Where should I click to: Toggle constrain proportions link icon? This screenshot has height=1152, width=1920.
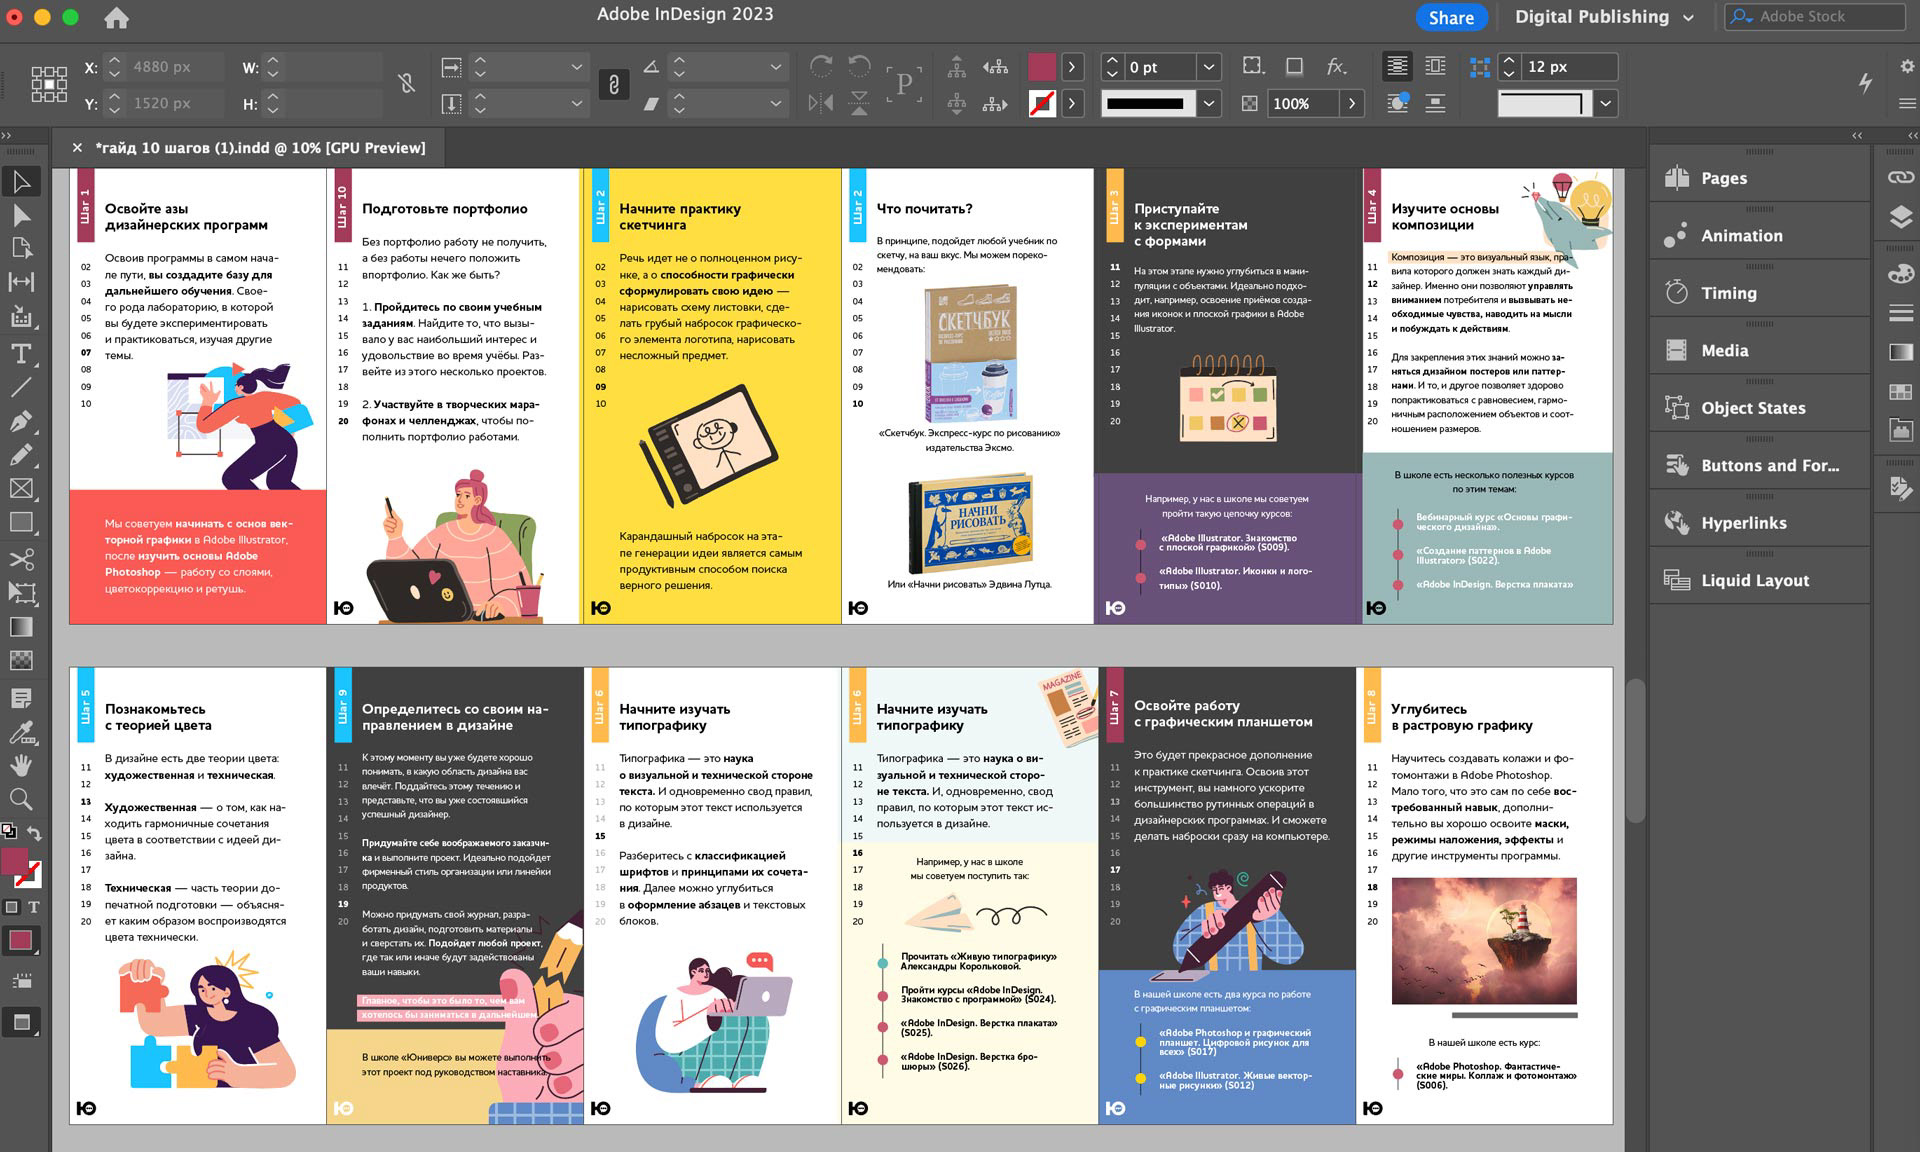point(613,85)
